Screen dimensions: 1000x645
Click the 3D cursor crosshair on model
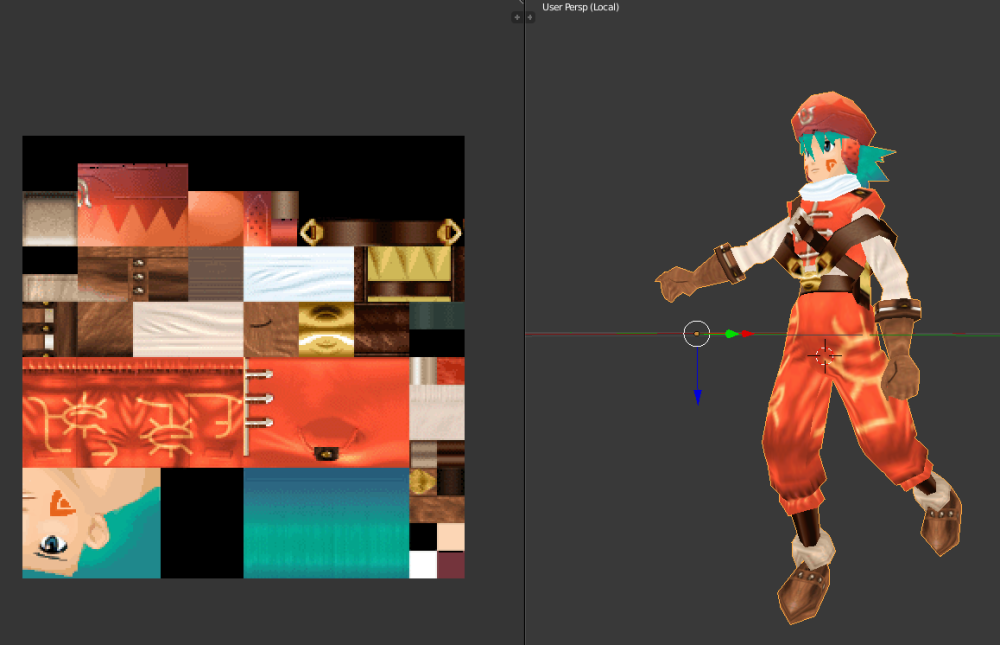click(x=825, y=355)
